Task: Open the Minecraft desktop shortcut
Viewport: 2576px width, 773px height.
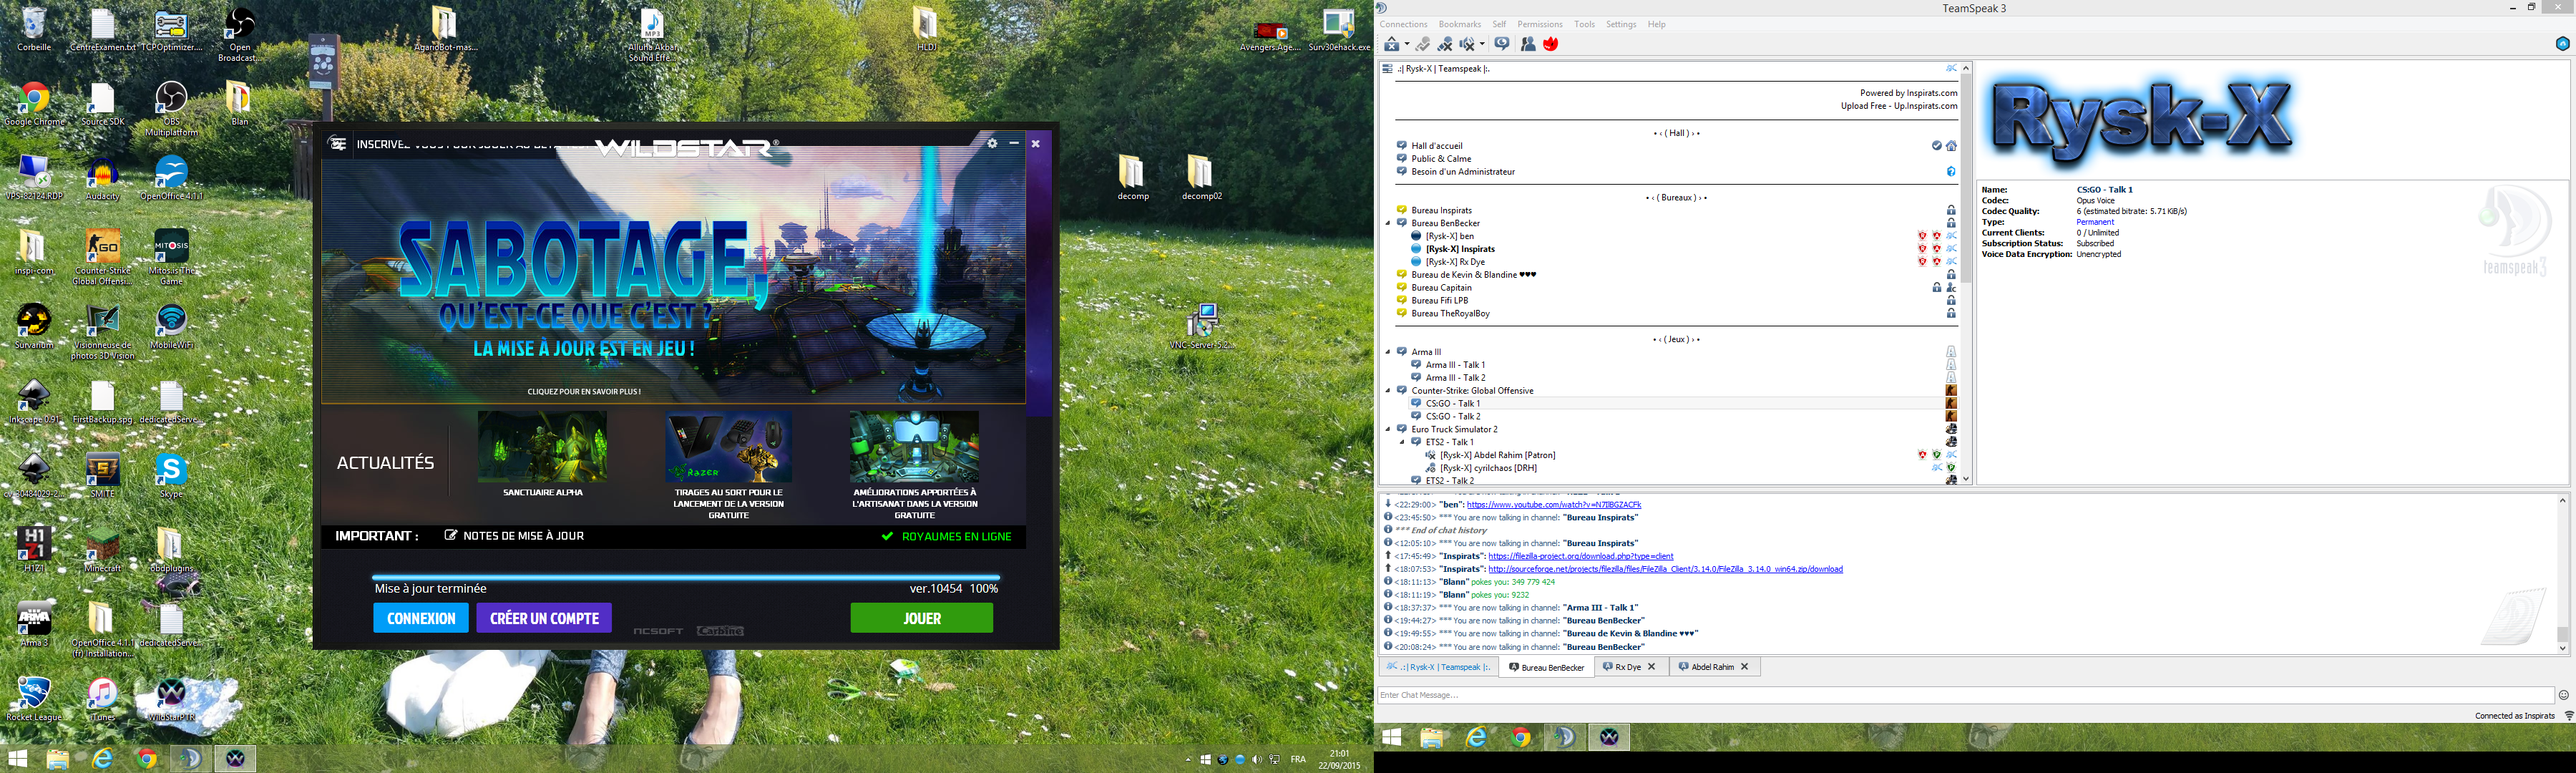Action: point(102,550)
